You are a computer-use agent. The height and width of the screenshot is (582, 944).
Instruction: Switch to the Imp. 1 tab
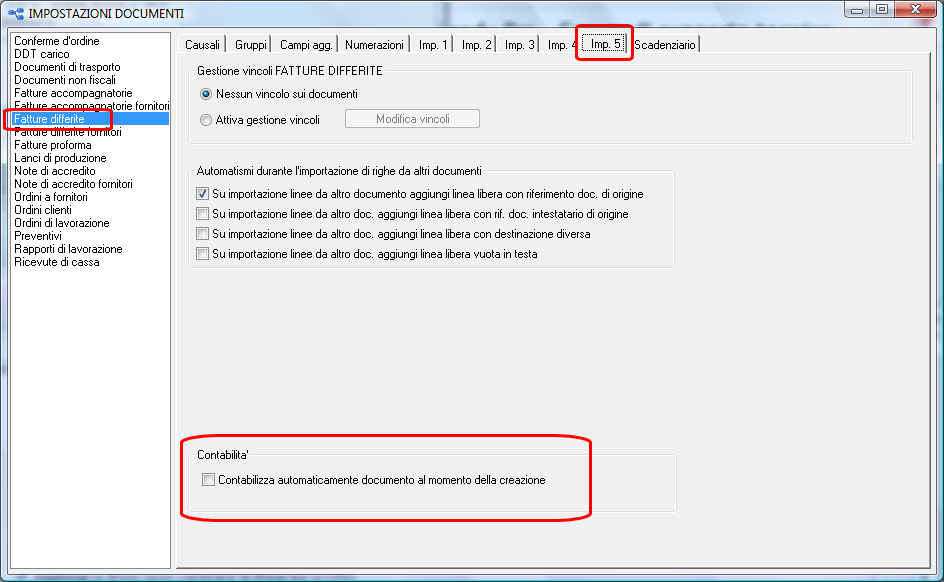tap(433, 45)
